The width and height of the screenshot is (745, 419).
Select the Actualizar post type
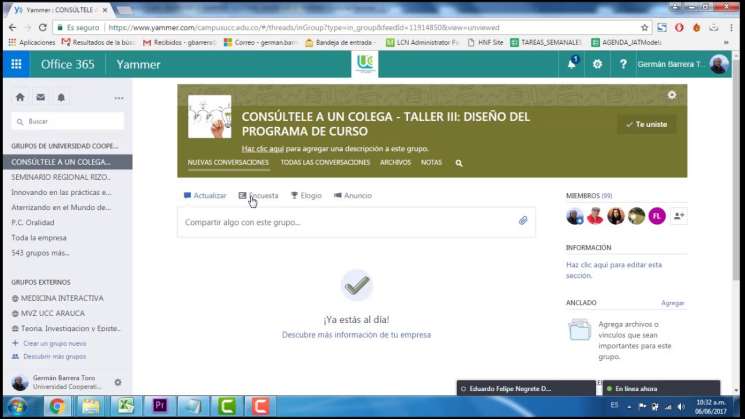(205, 196)
